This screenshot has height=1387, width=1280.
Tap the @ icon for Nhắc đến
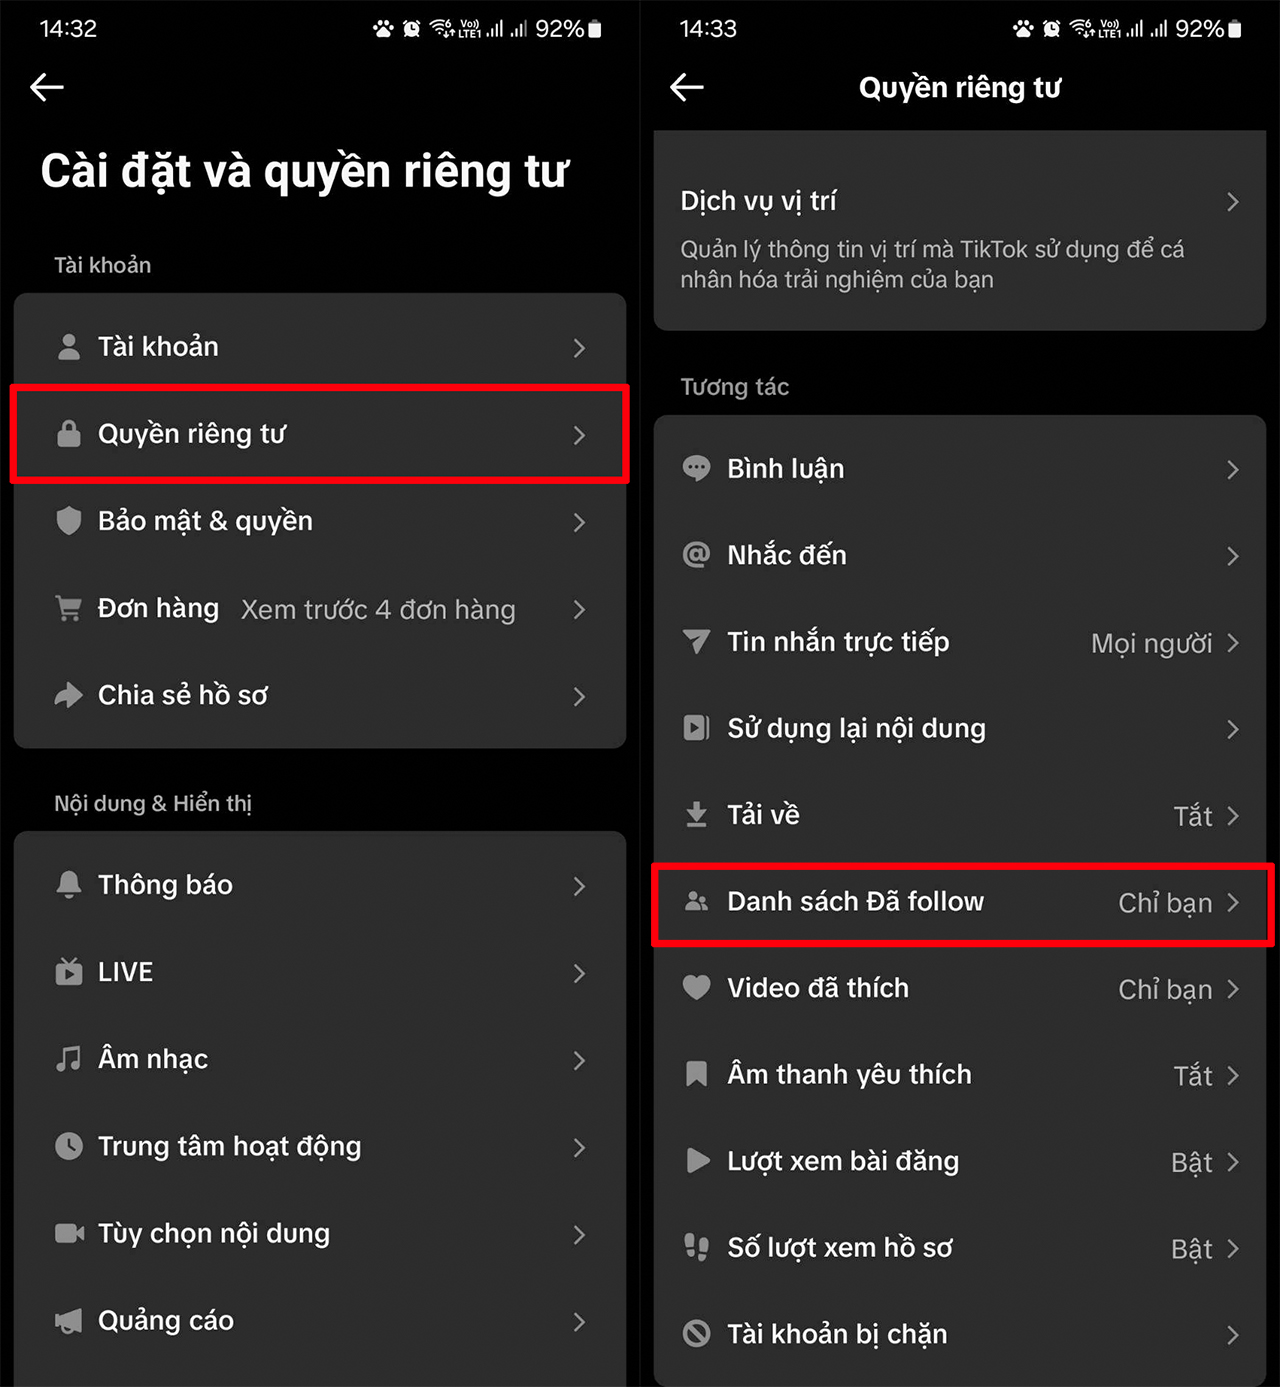pos(696,555)
